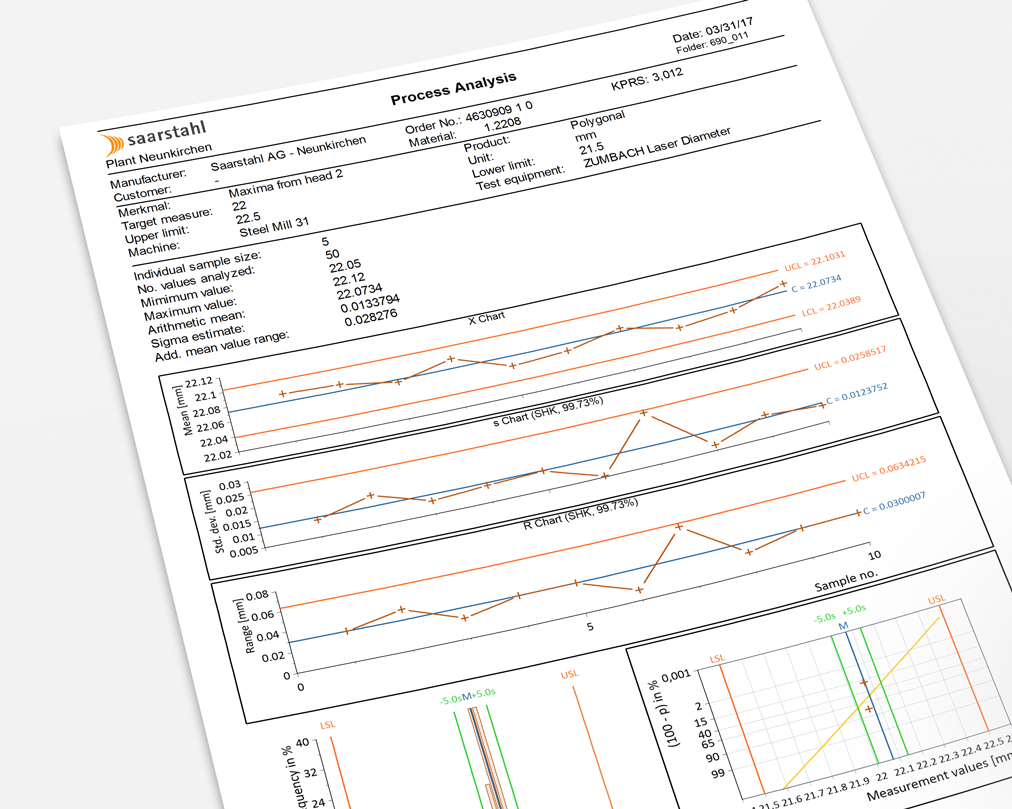Click the "UCL = 0.0634215" label
This screenshot has height=809, width=1012.
point(889,469)
